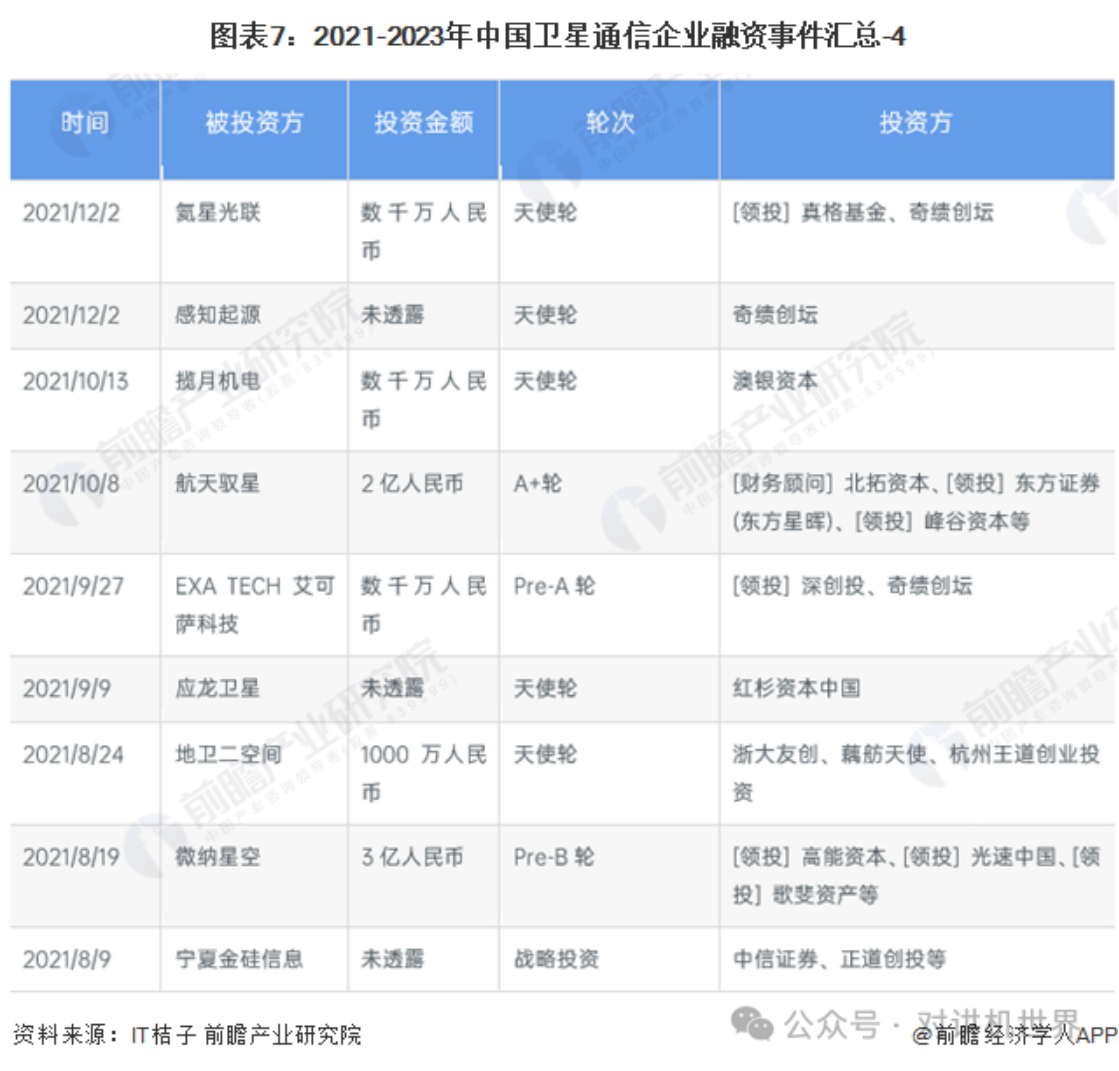Screen dimensions: 1119x1071
Task: Click the 投资金额 column header
Action: [423, 124]
